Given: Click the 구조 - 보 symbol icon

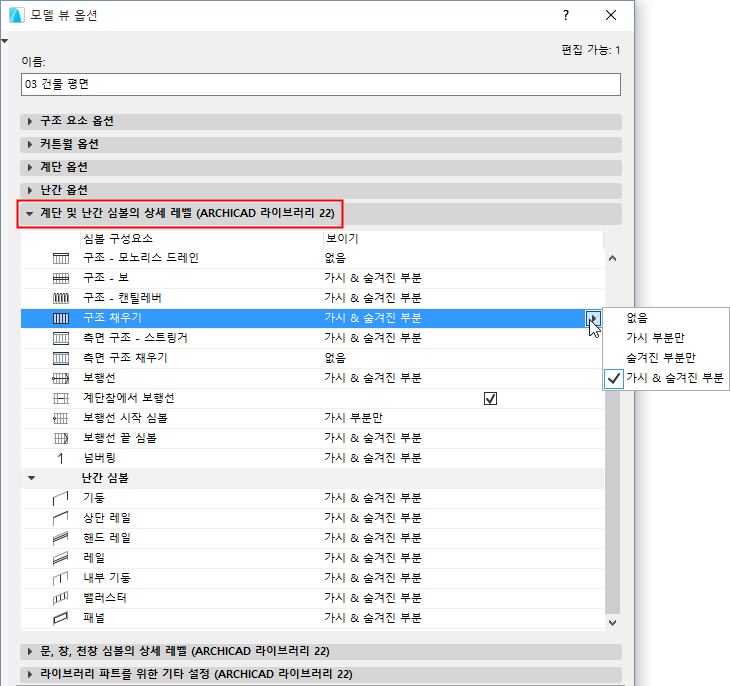Looking at the screenshot, I should (x=61, y=278).
